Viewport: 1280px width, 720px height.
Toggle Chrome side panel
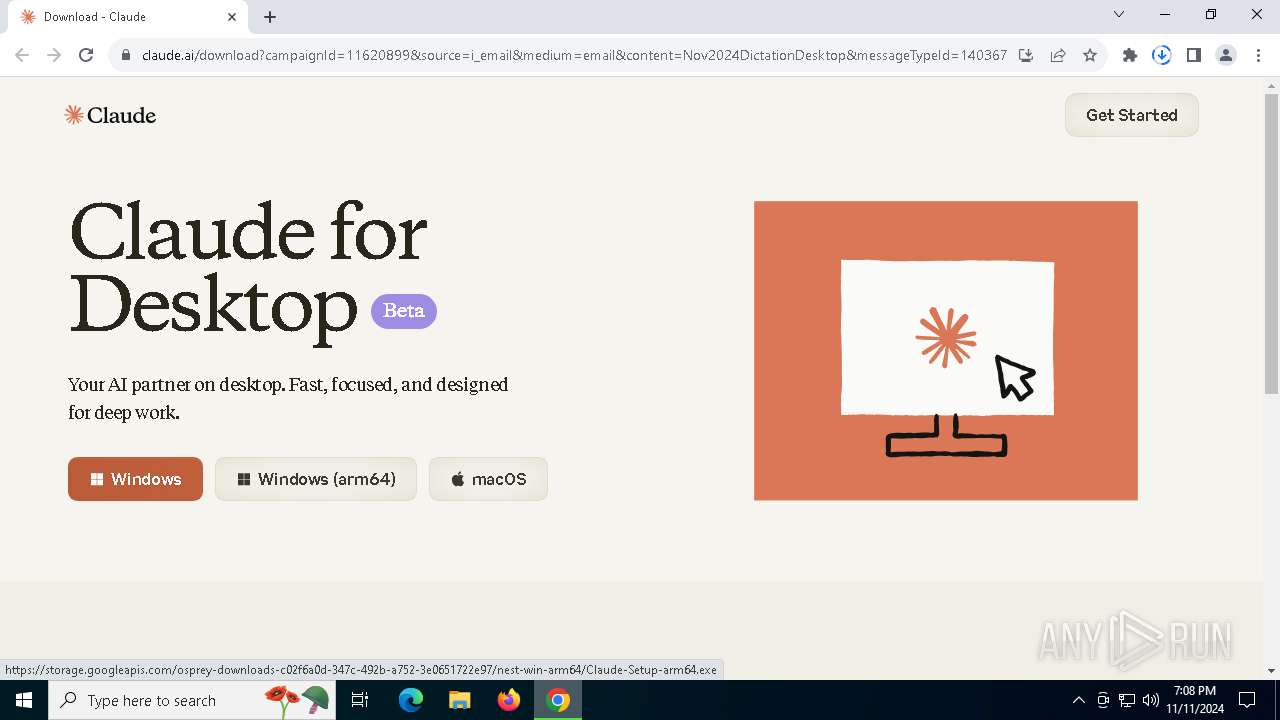click(1194, 55)
